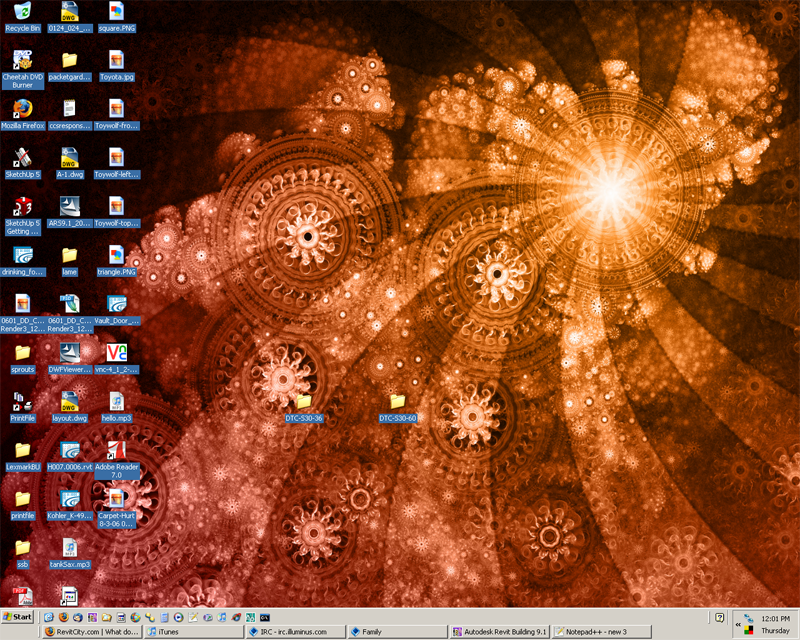Viewport: 800px width, 640px height.
Task: Launch Windows Media Player from Quick Launch
Action: 178,618
